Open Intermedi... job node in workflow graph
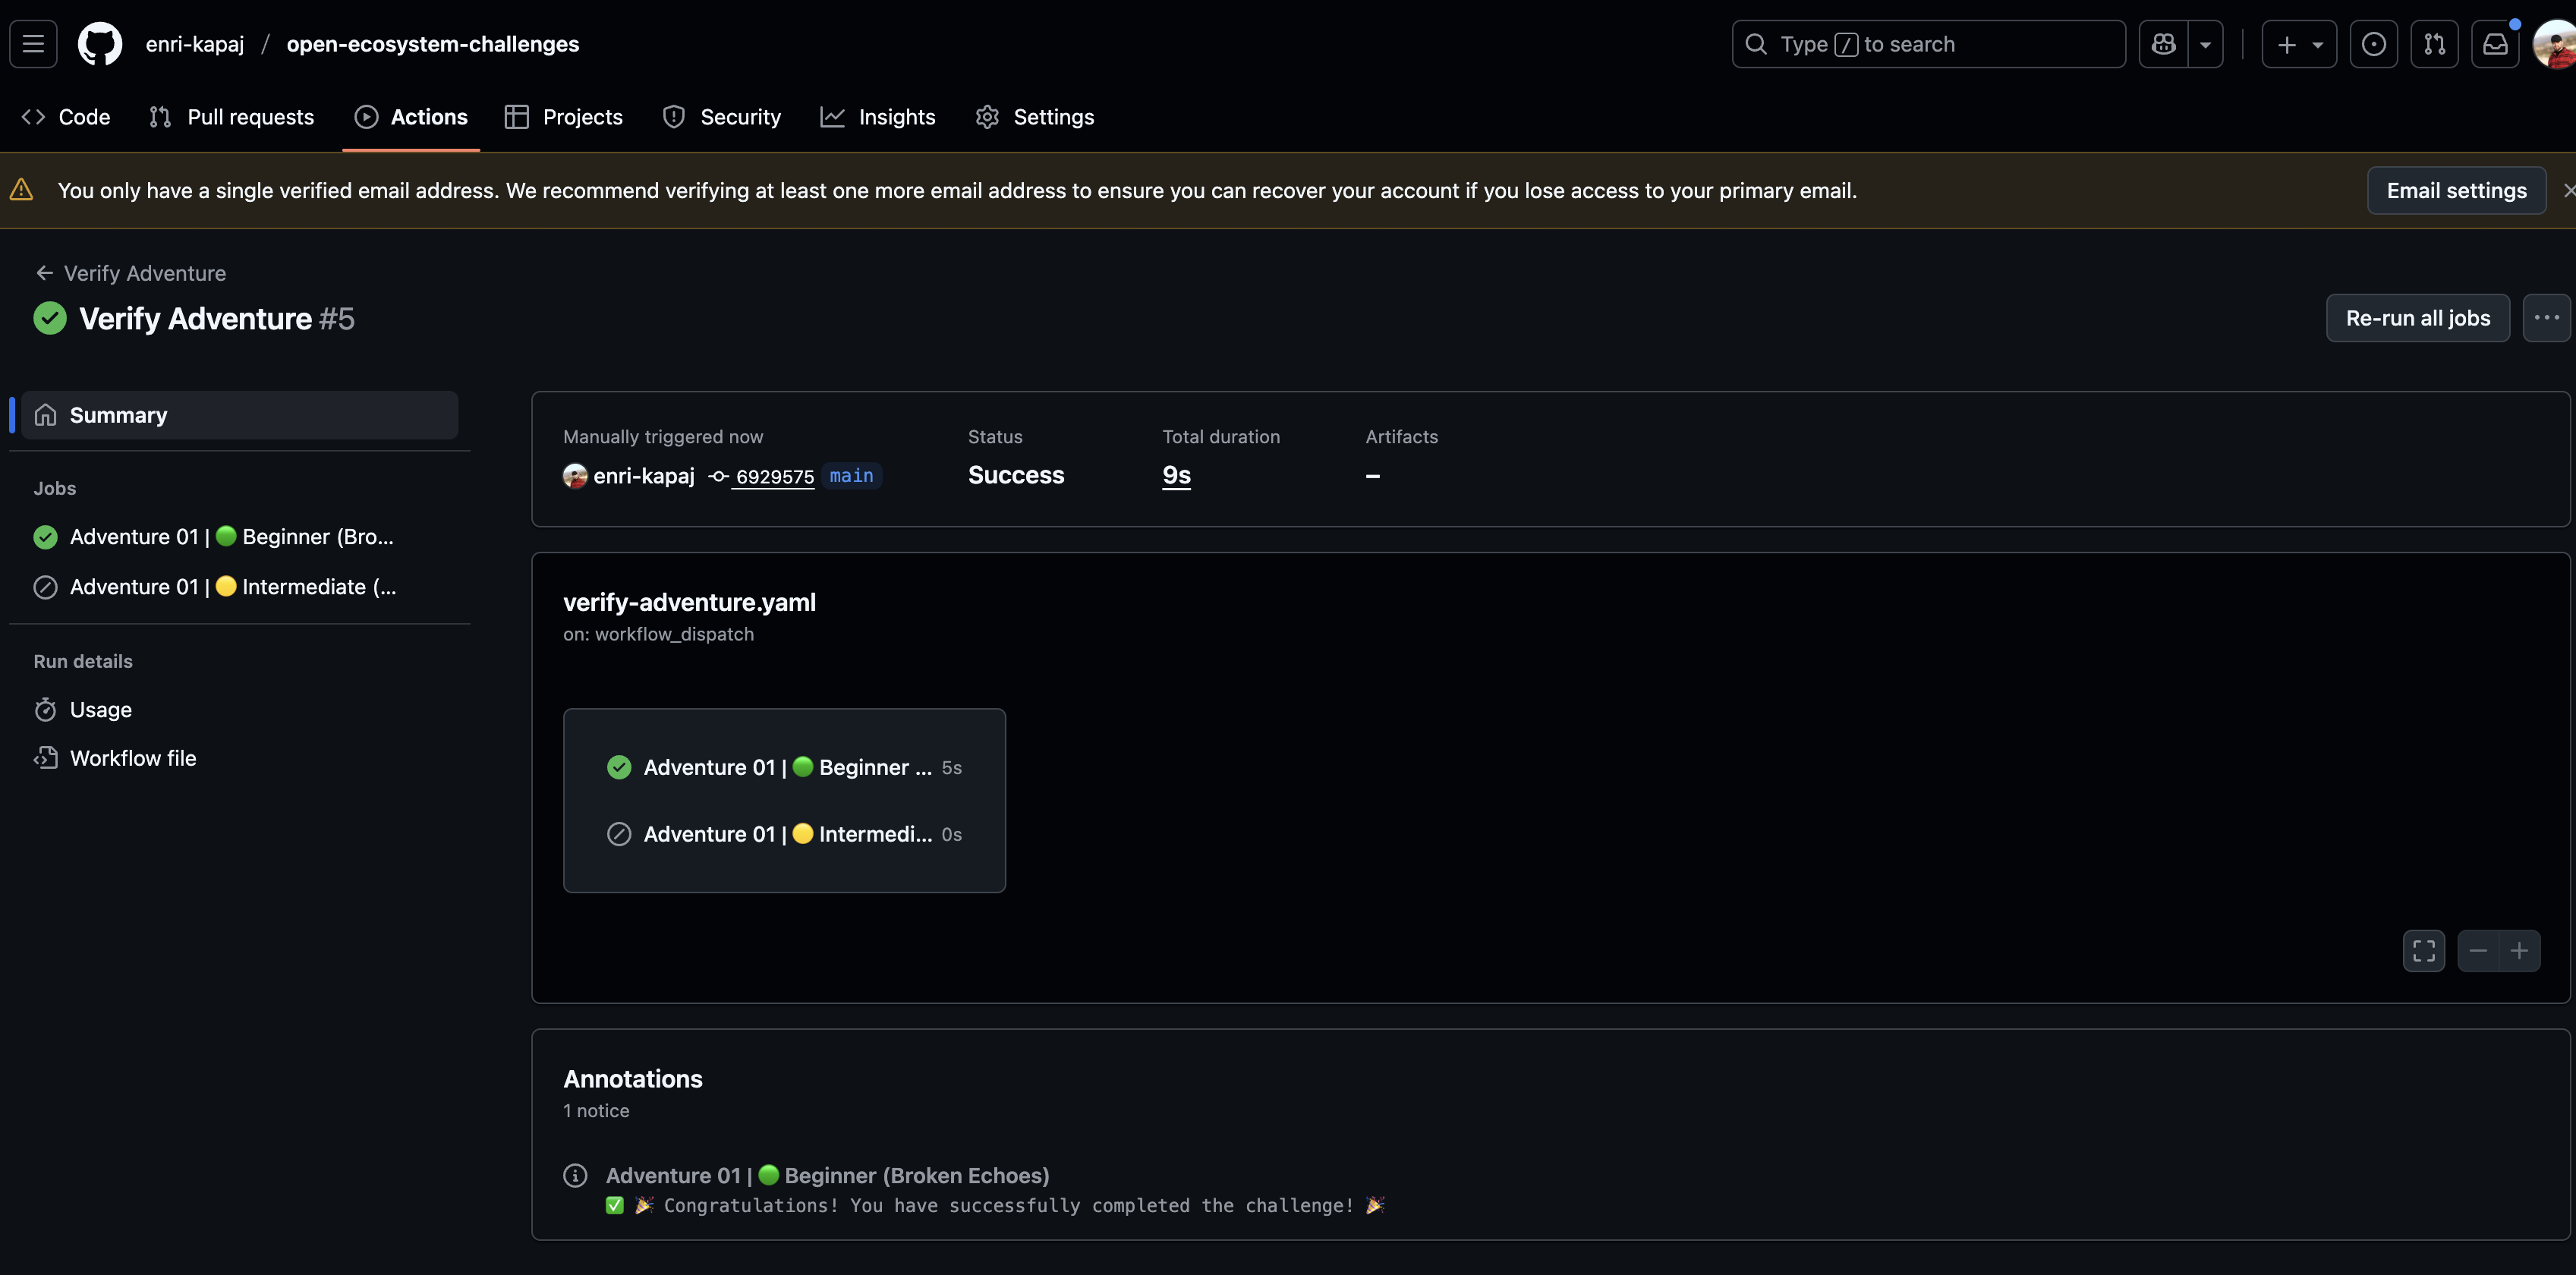 pyautogui.click(x=784, y=834)
